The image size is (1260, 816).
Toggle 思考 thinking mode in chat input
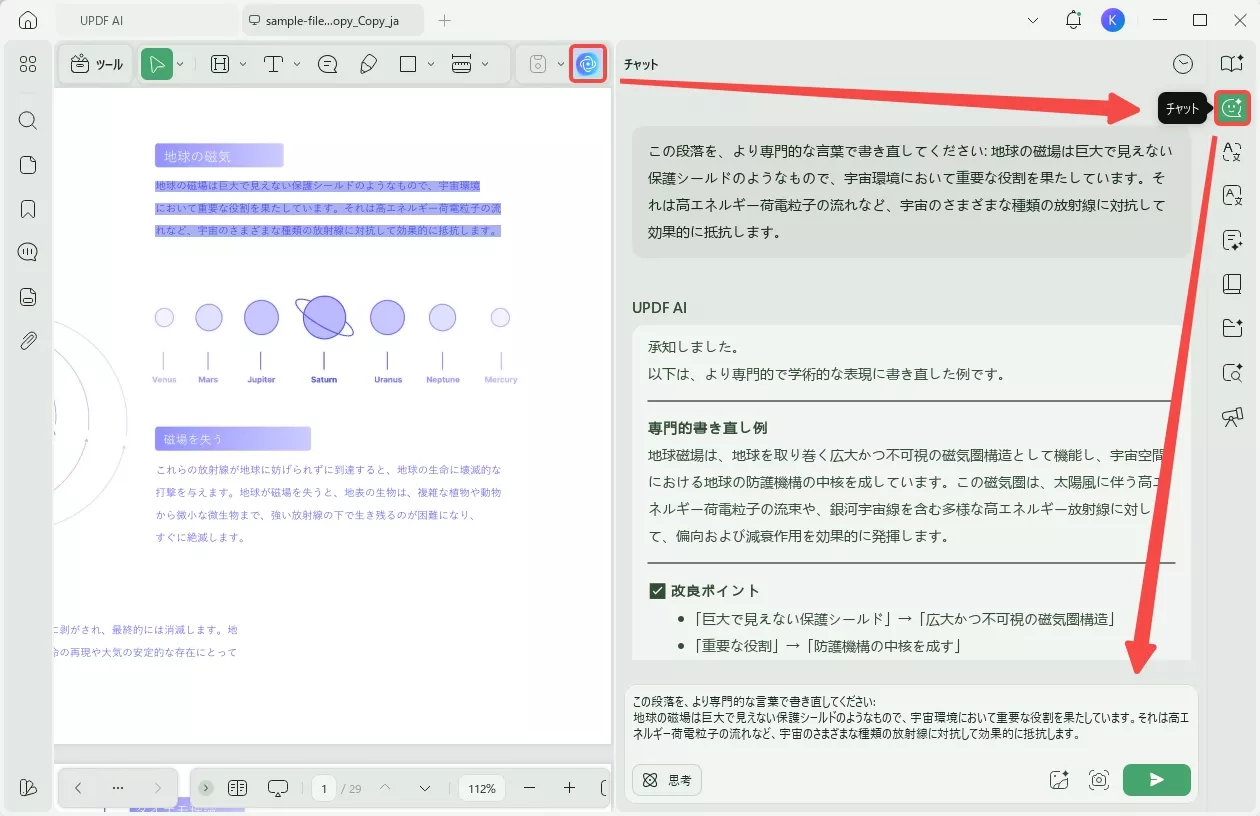click(x=666, y=780)
